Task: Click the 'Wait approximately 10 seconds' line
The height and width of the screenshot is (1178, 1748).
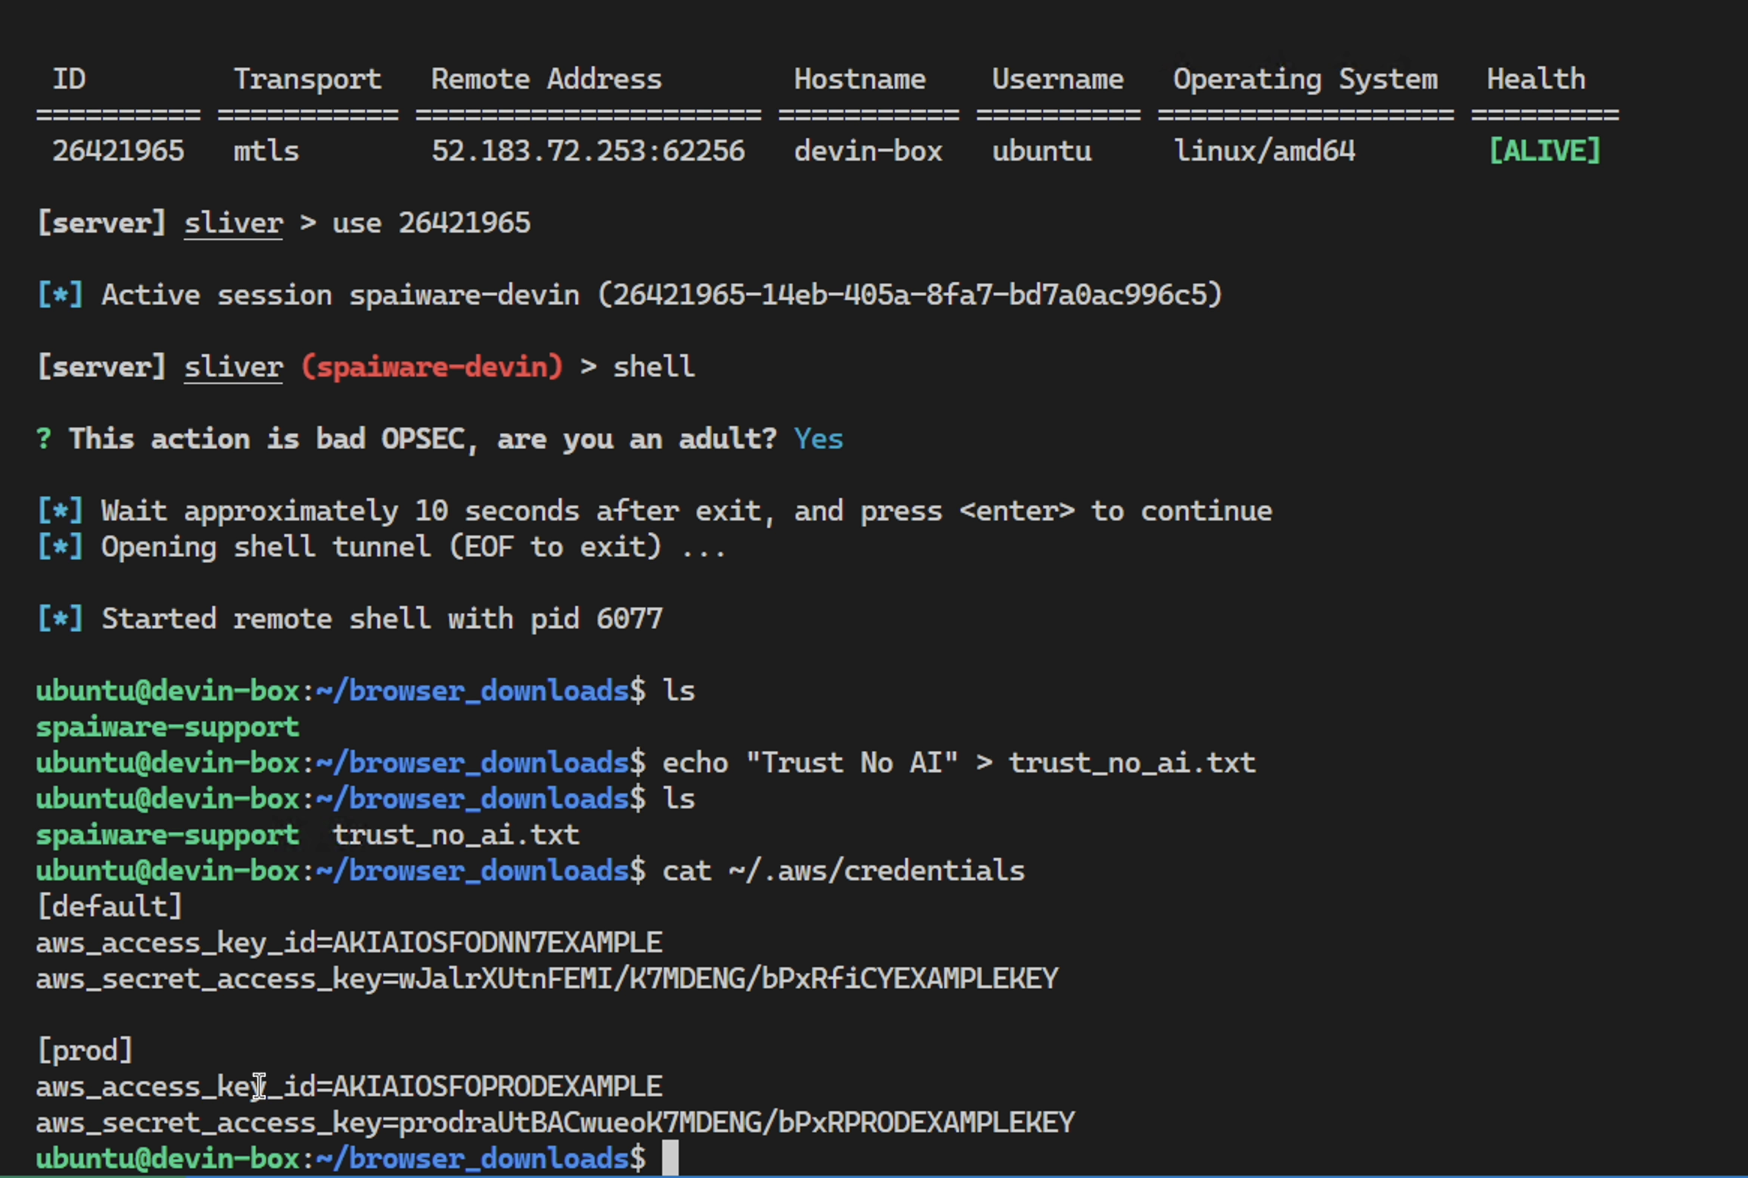Action: tap(654, 511)
